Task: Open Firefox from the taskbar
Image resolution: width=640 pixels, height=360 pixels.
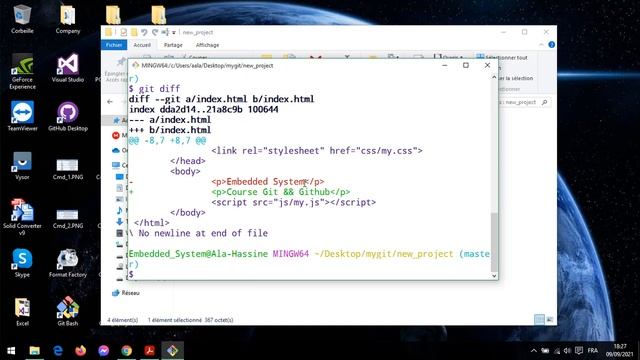Action: pyautogui.click(x=80, y=350)
